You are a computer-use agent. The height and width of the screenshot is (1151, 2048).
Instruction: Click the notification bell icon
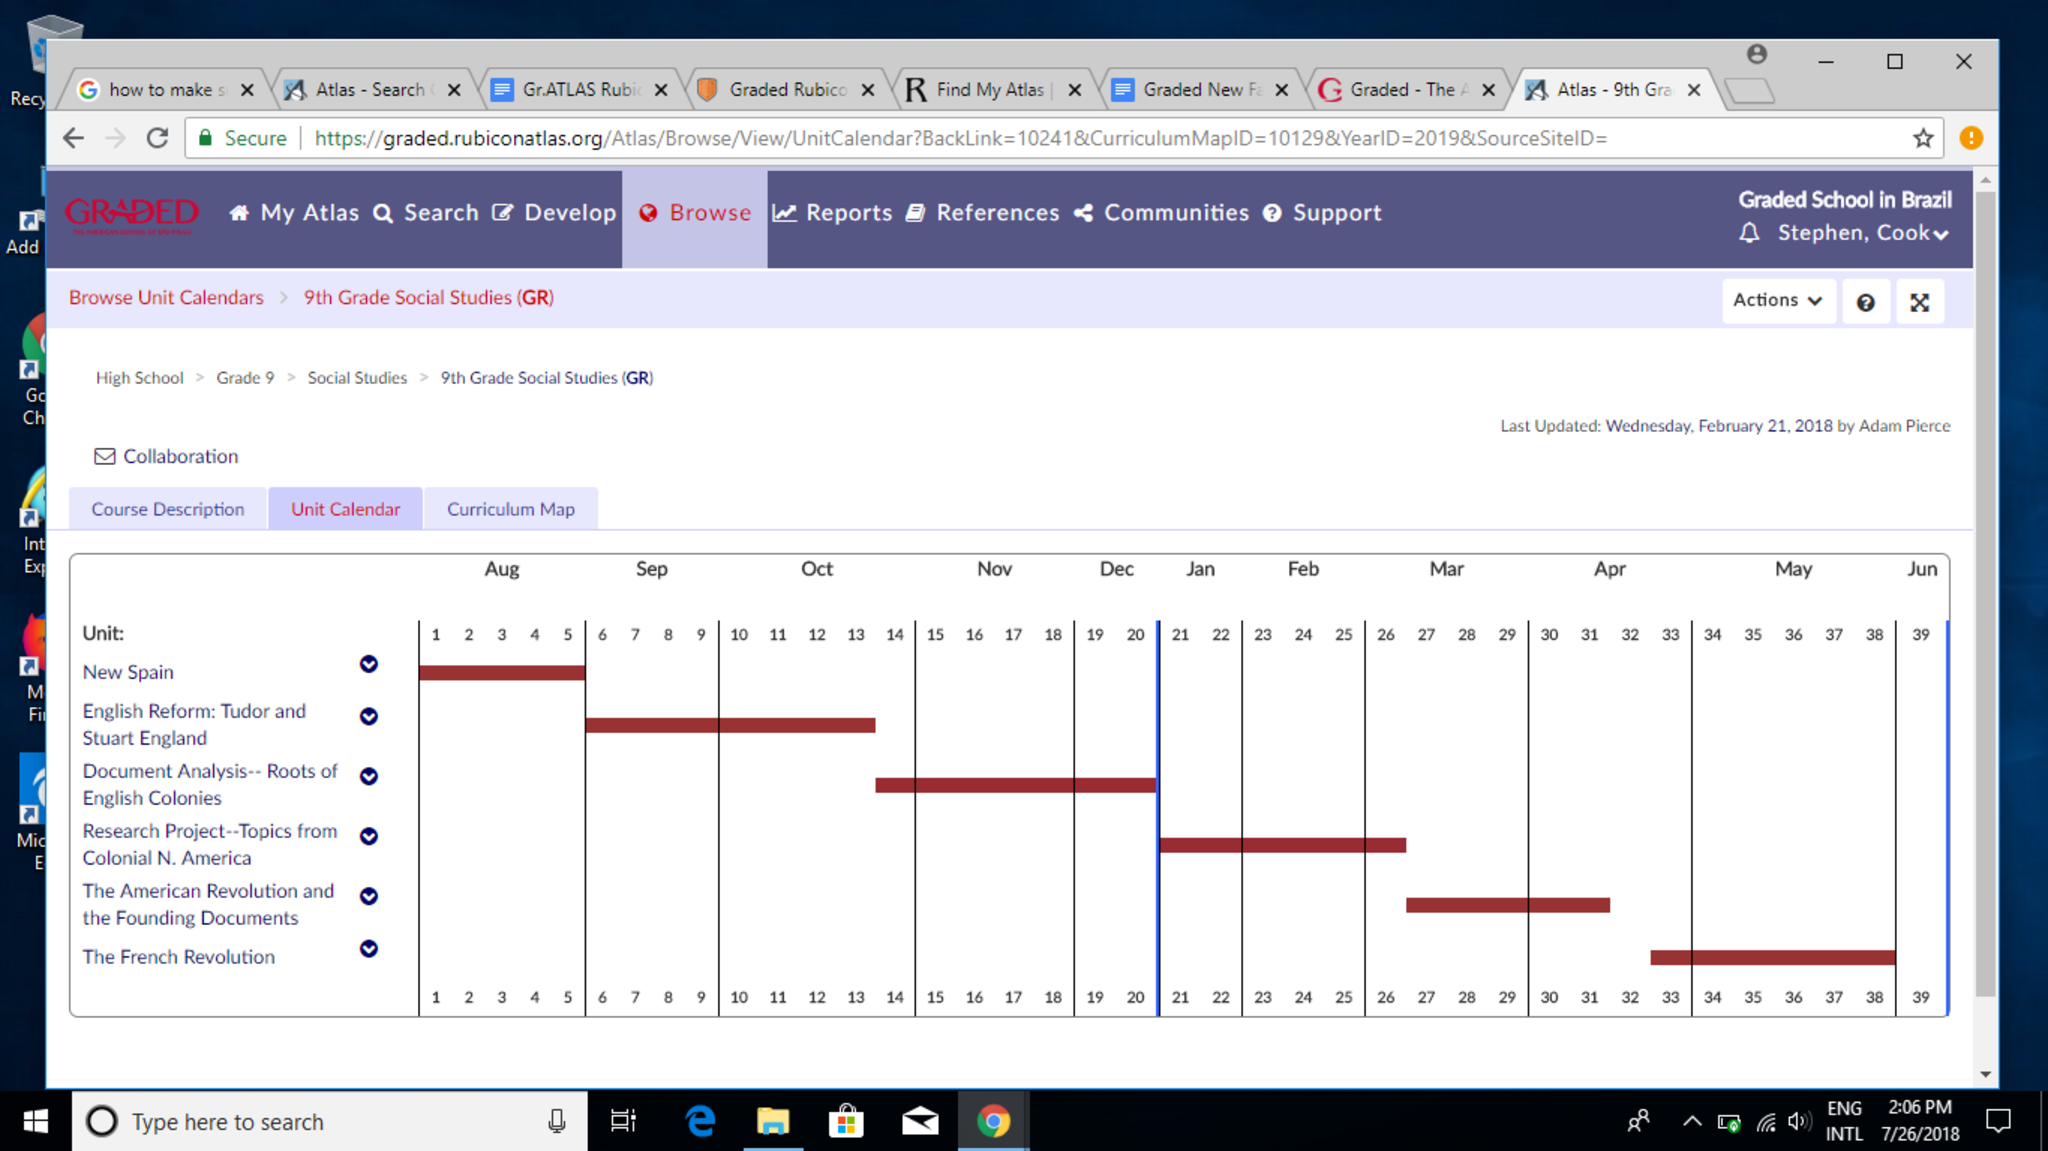[x=1749, y=233]
